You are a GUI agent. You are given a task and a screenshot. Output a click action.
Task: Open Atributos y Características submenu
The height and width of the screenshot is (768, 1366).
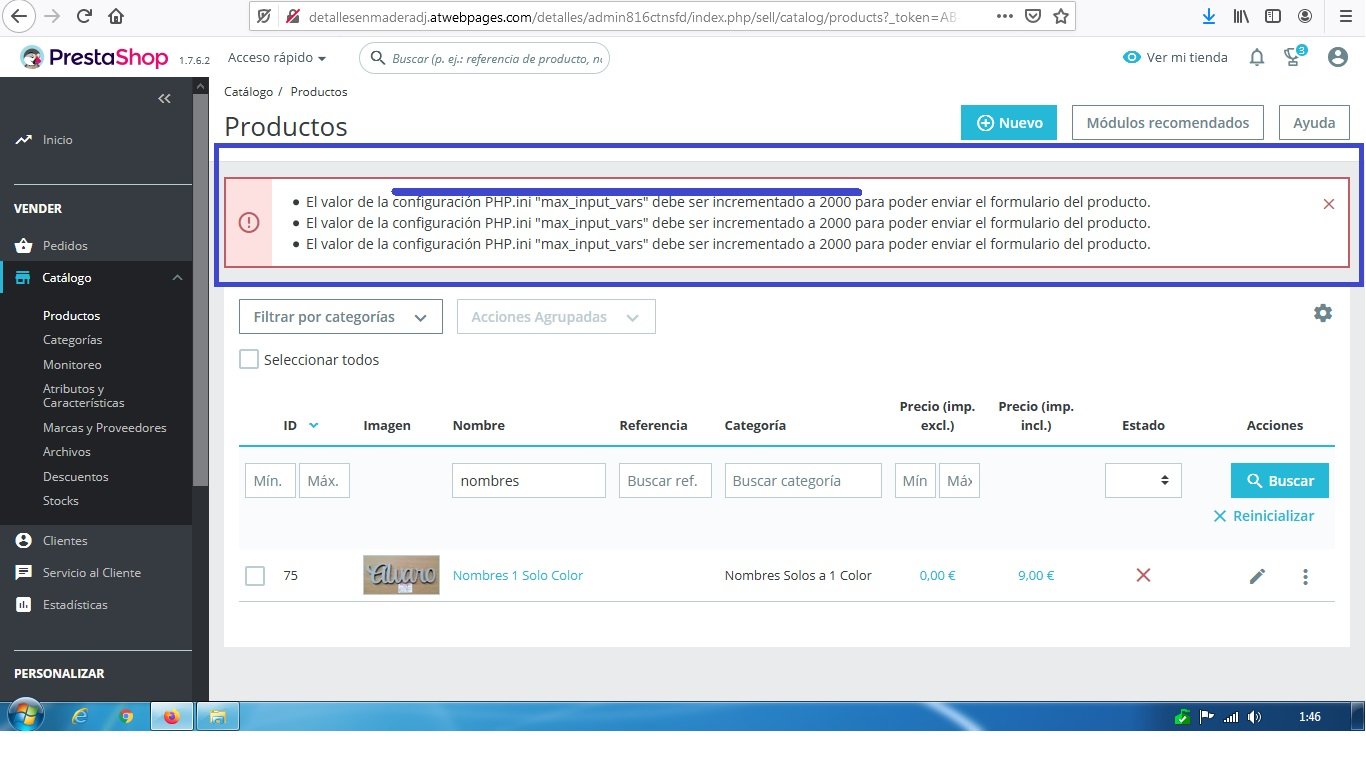pos(84,396)
